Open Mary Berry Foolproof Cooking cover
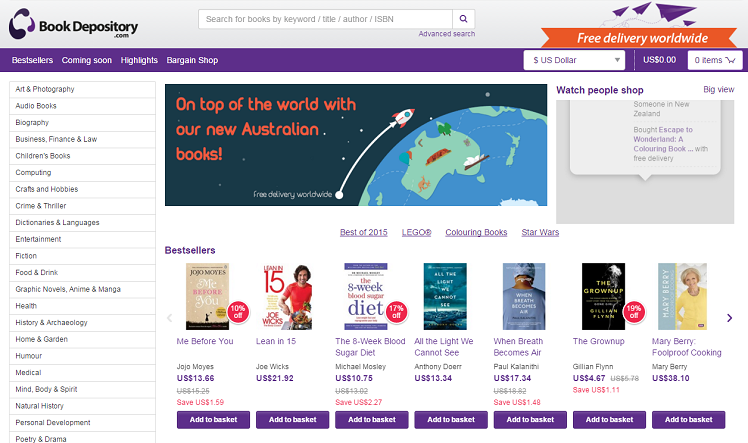Image resolution: width=748 pixels, height=443 pixels. click(x=683, y=296)
